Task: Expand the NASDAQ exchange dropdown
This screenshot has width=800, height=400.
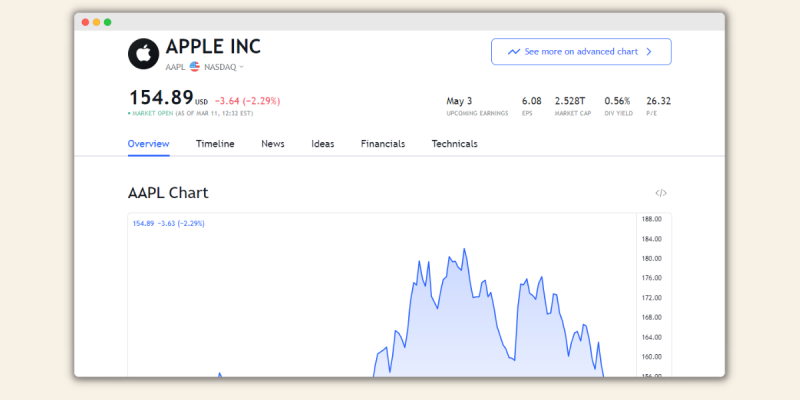Action: pos(241,67)
